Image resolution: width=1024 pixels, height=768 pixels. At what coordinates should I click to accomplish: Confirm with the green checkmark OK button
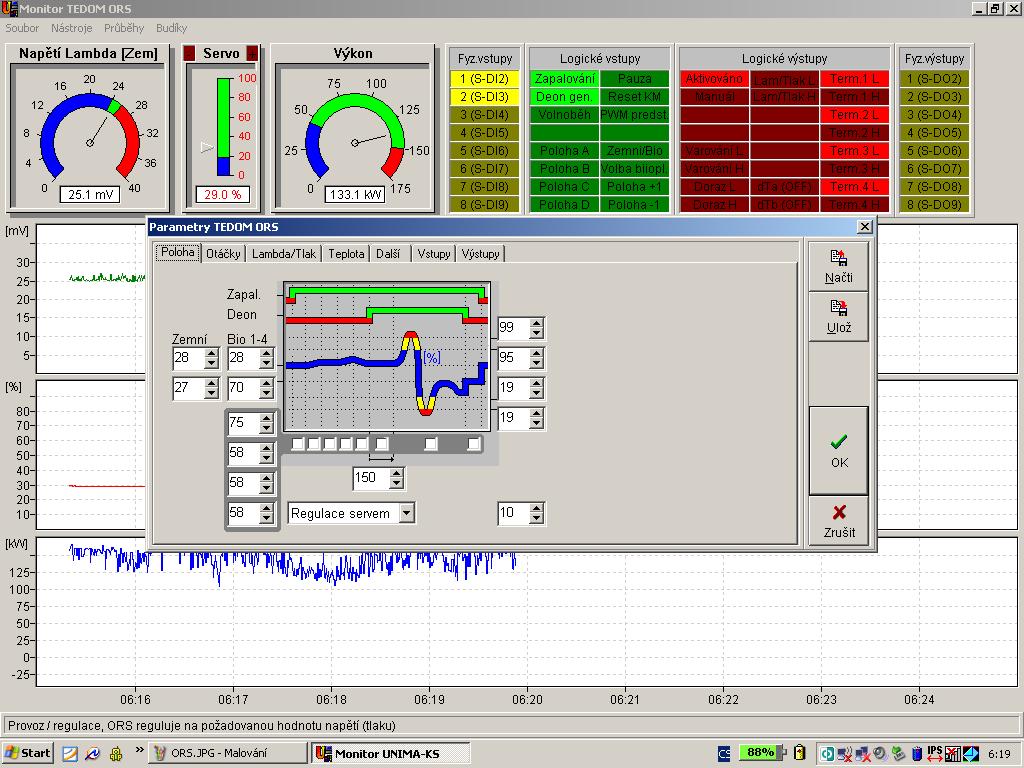pyautogui.click(x=838, y=450)
